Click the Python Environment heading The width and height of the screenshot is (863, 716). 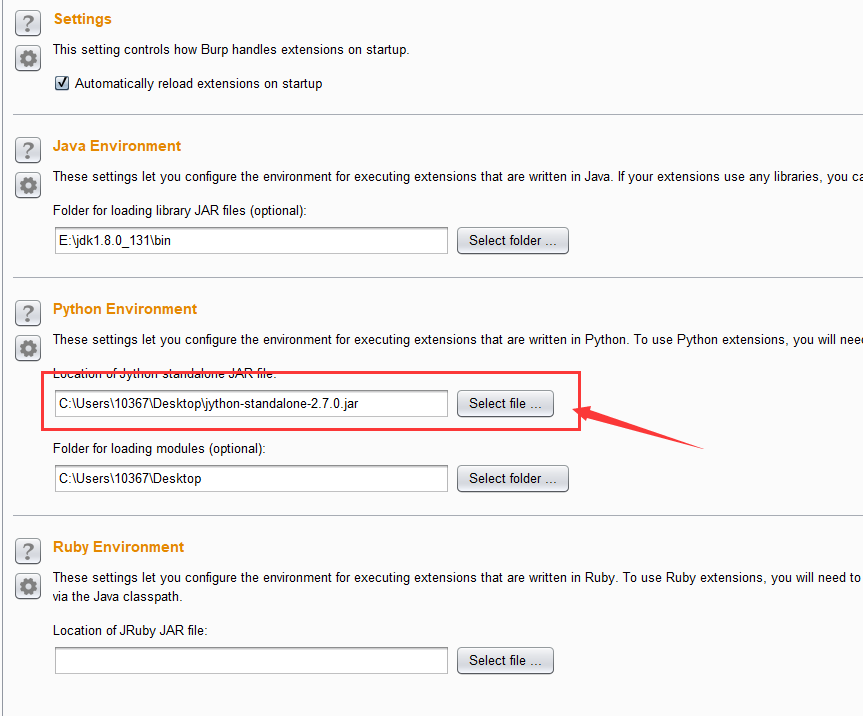click(125, 309)
